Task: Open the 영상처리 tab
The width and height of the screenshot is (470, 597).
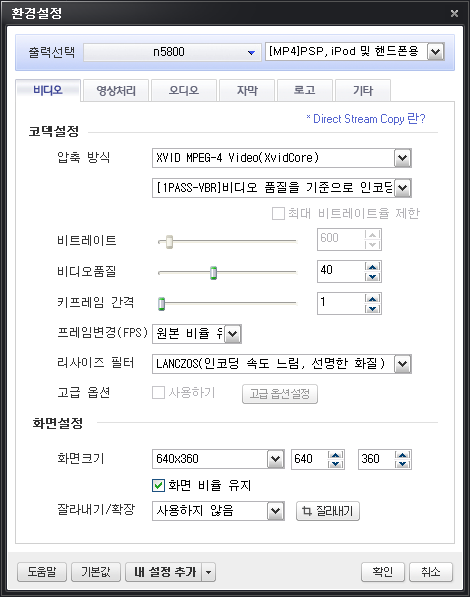Action: 116,91
